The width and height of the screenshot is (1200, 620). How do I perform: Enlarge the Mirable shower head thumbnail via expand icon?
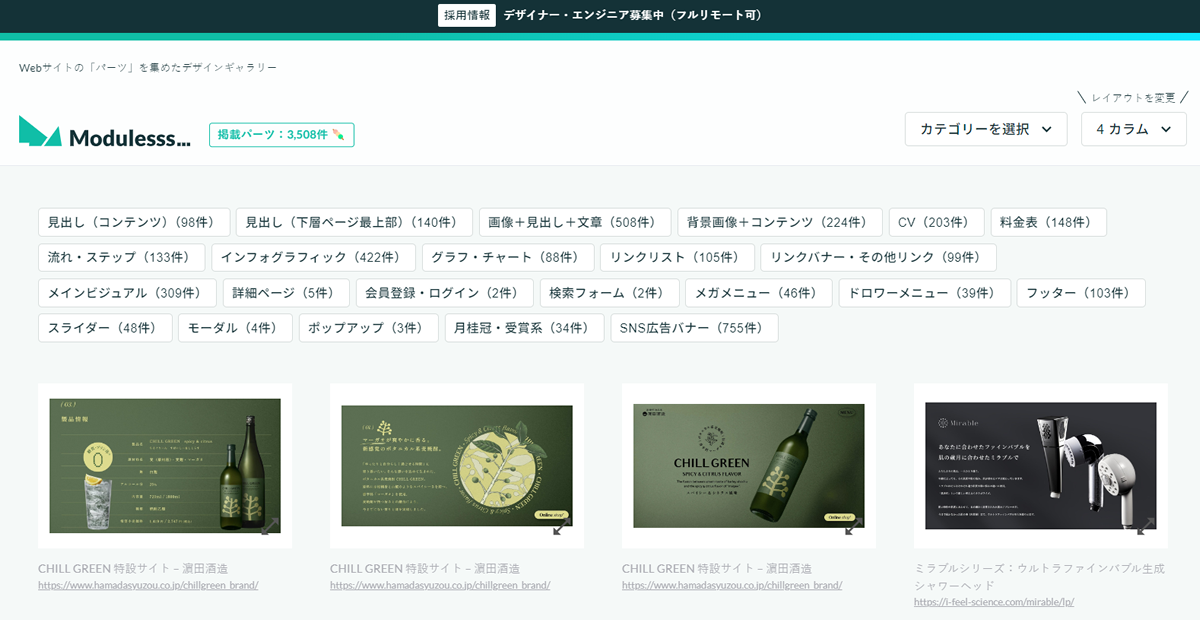coord(1146,526)
